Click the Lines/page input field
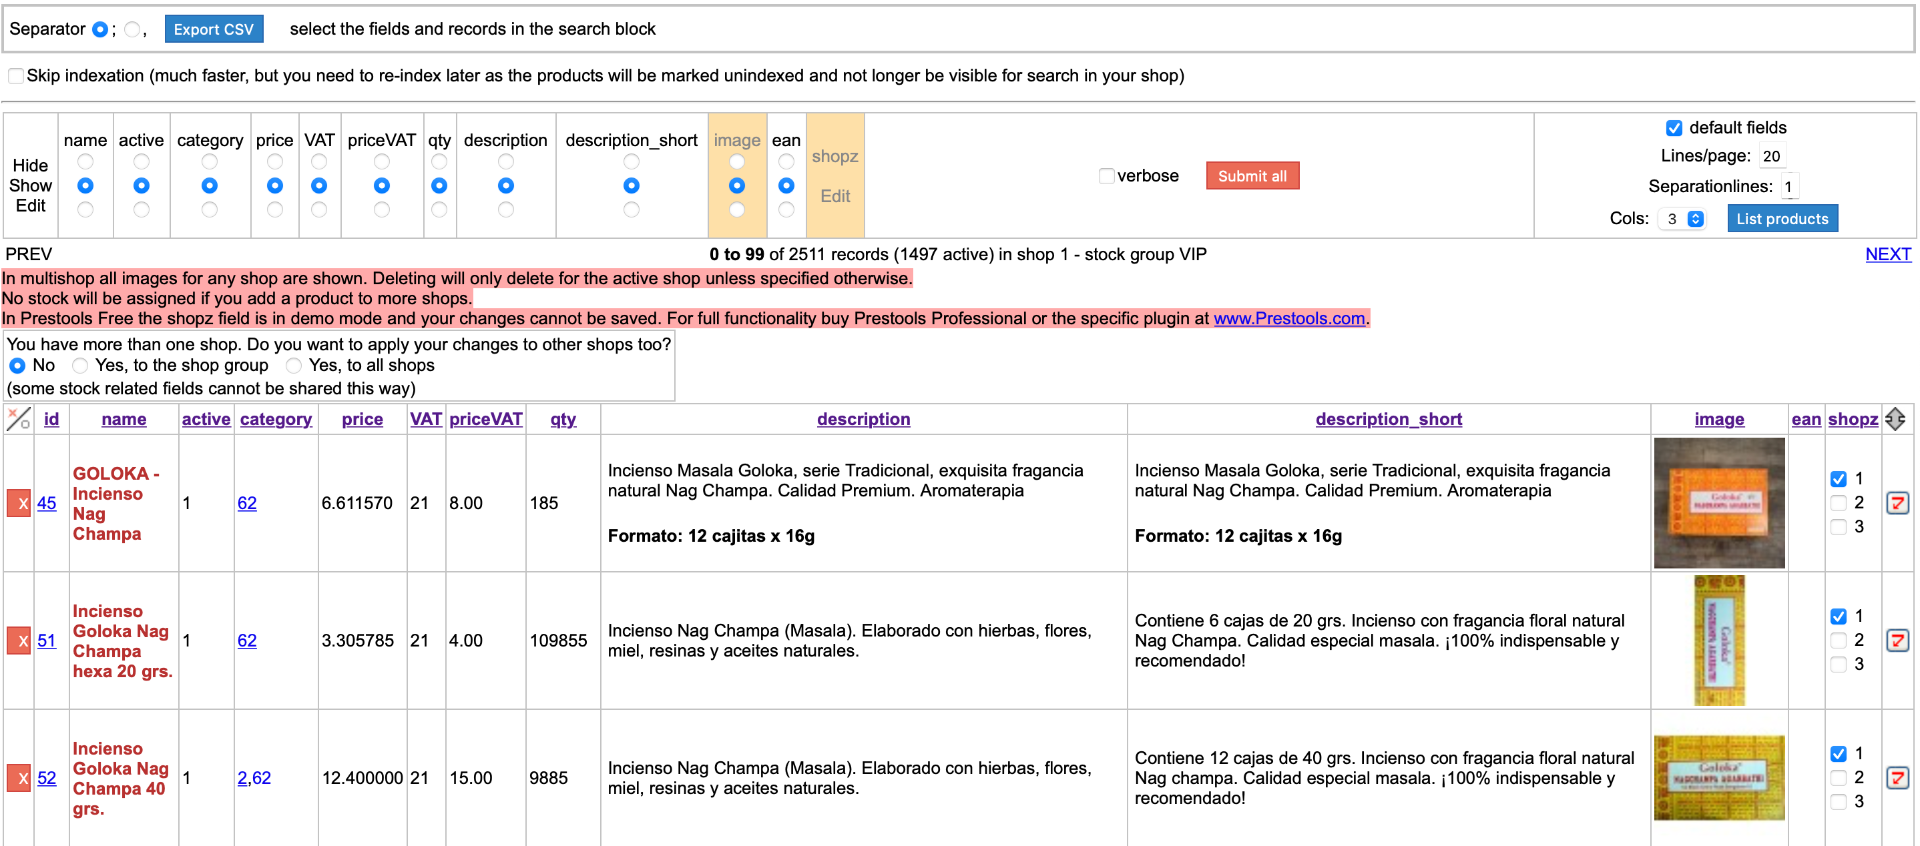The height and width of the screenshot is (846, 1920). (1773, 156)
